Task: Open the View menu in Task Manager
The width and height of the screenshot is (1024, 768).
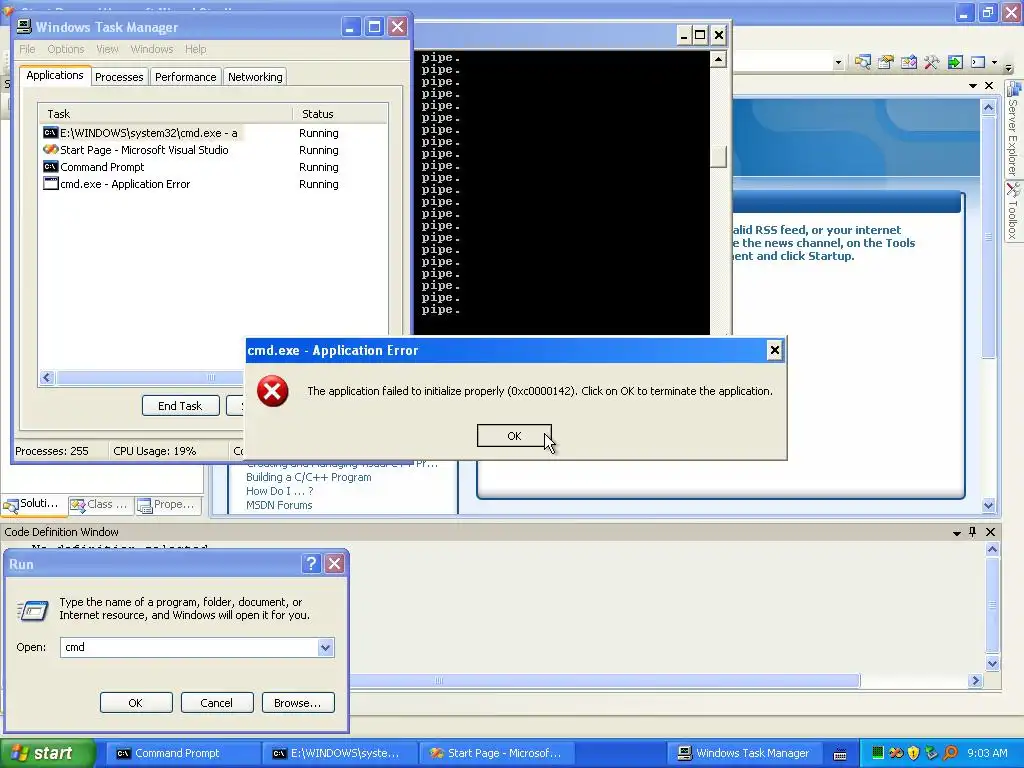Action: (107, 49)
